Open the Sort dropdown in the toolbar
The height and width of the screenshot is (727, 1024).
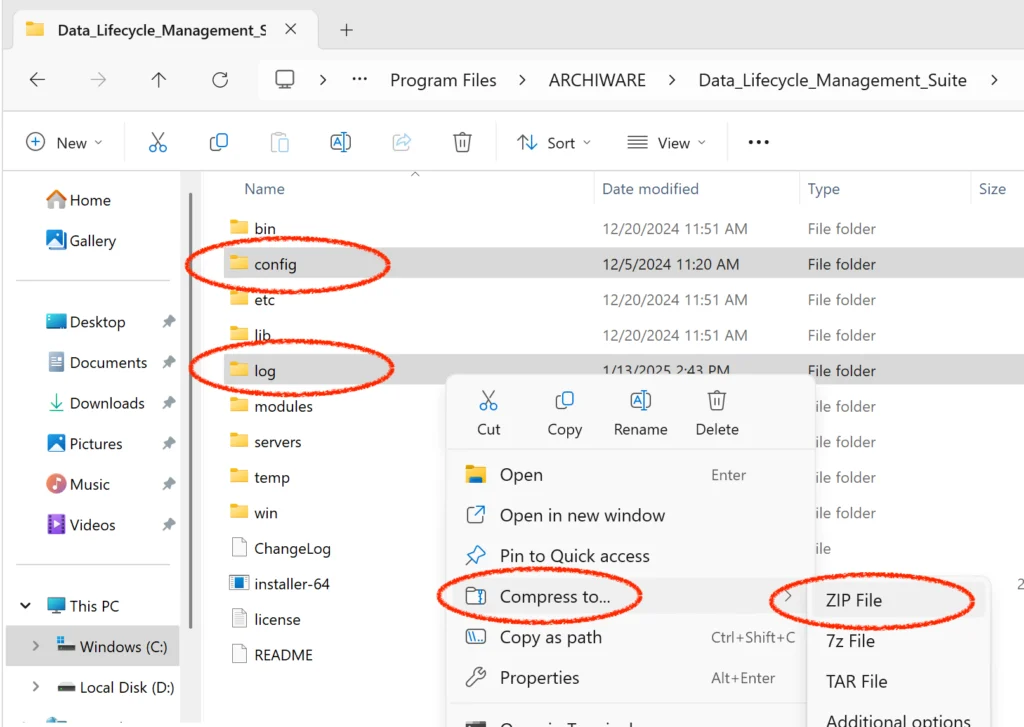tap(553, 143)
